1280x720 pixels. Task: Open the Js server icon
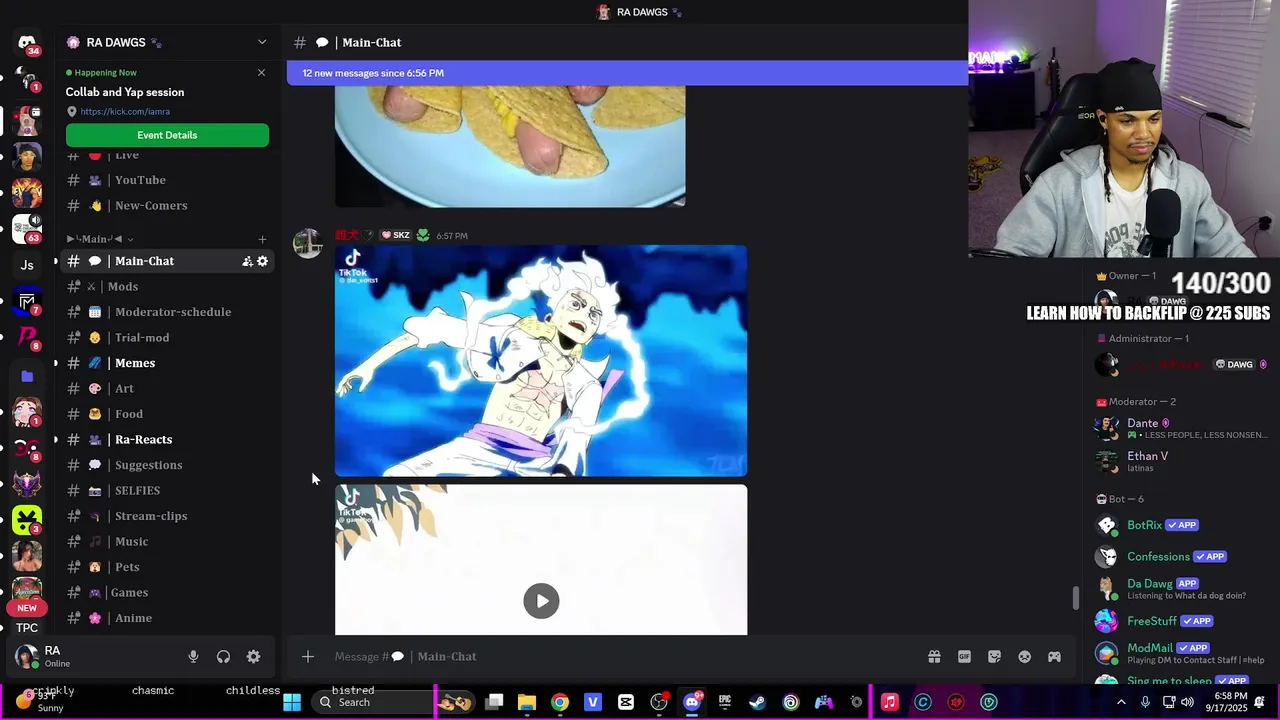click(x=27, y=265)
